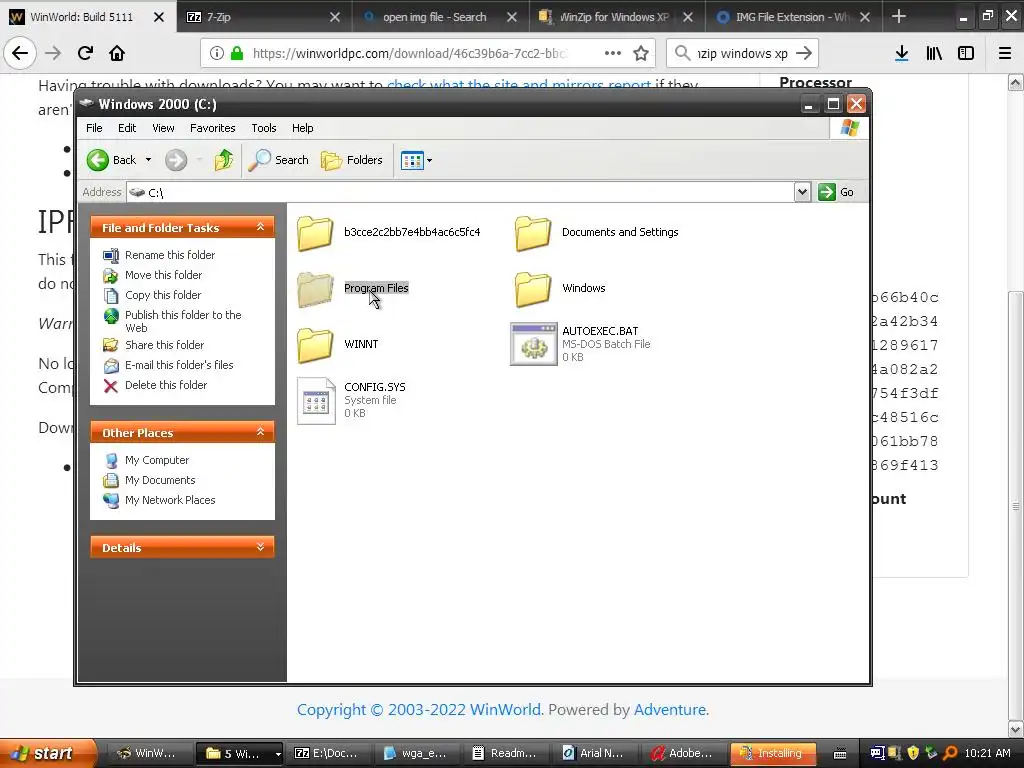Viewport: 1024px width, 768px height.
Task: Open the Edit menu in Explorer
Action: [x=127, y=128]
